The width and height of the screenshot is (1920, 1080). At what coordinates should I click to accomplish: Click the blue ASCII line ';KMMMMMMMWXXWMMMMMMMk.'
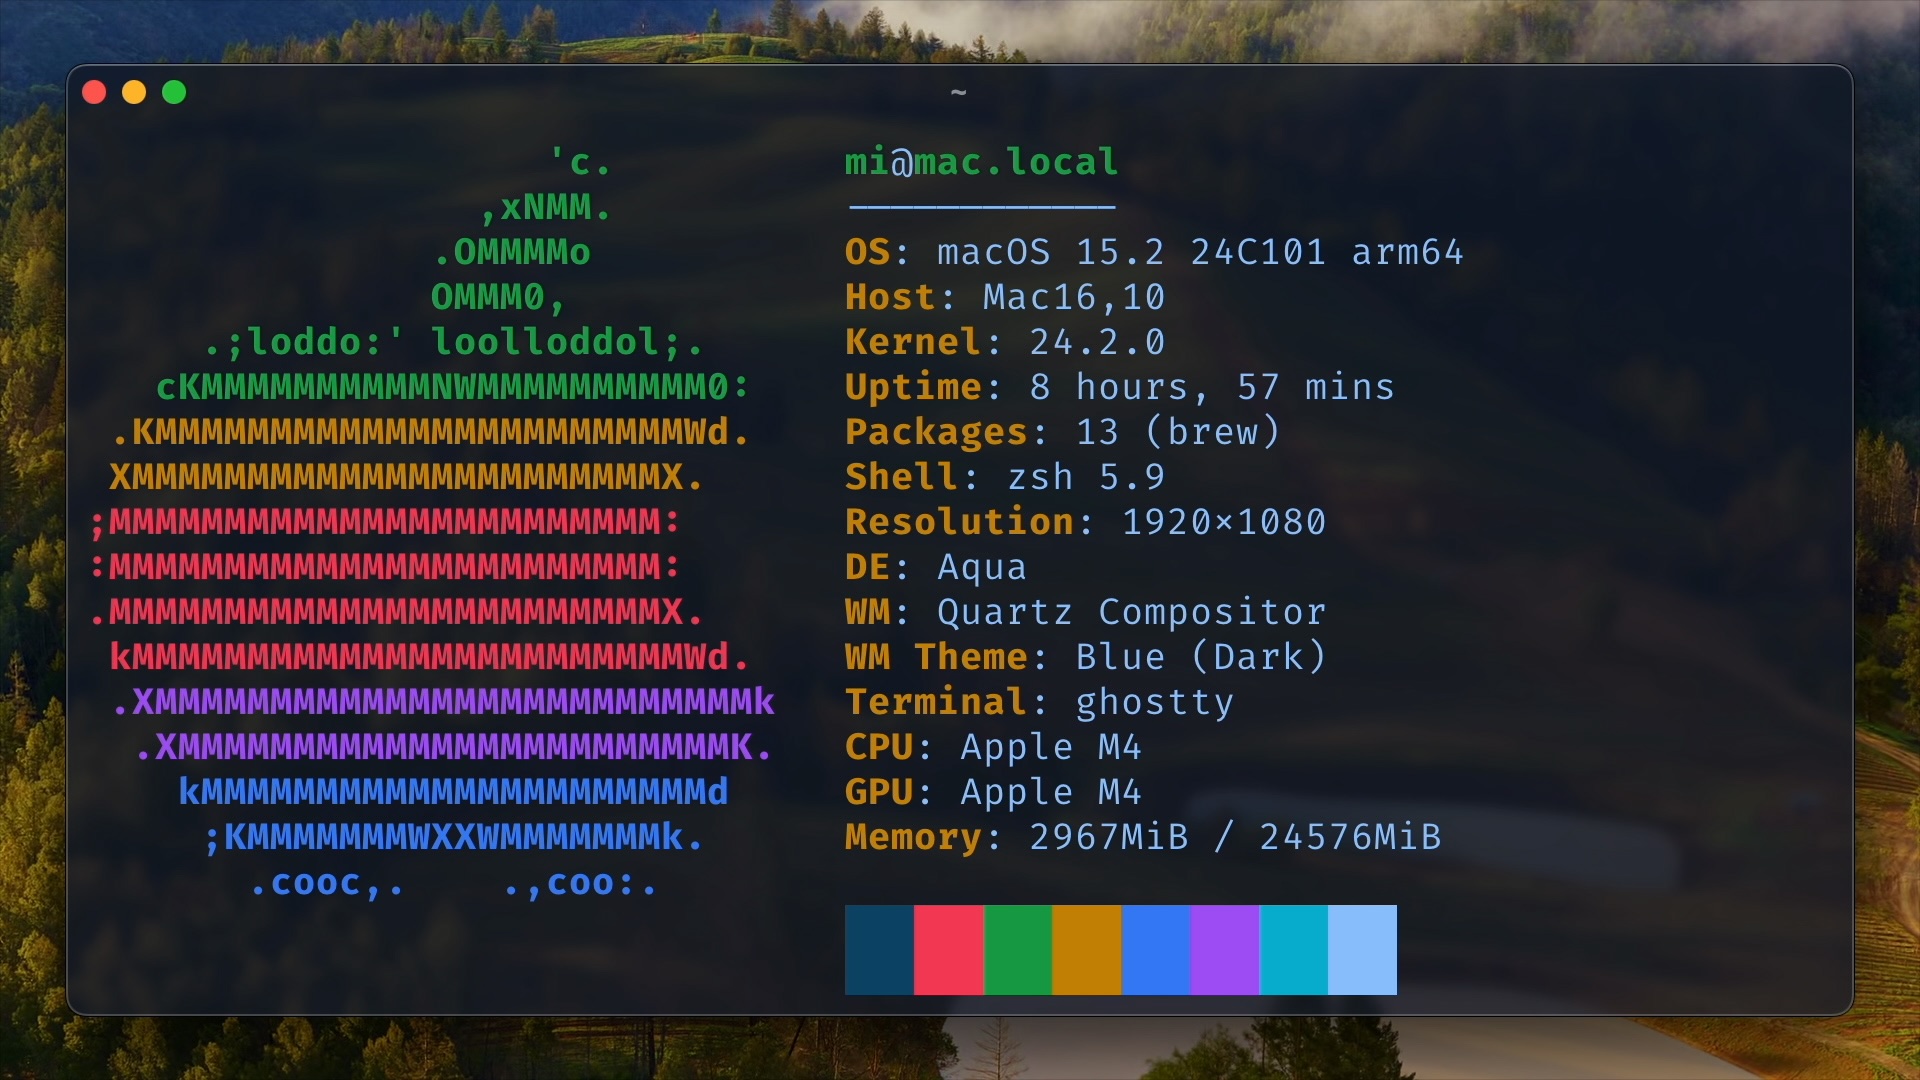453,837
